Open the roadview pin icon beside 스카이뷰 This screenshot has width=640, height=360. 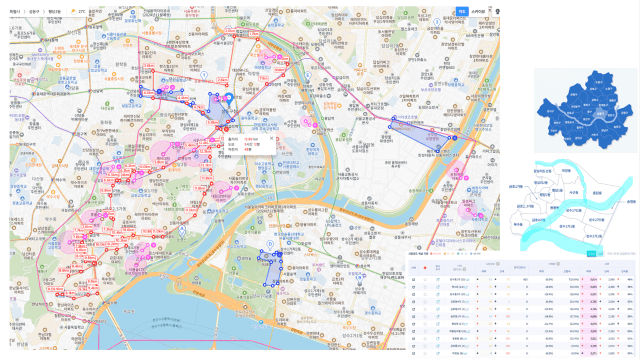498,11
